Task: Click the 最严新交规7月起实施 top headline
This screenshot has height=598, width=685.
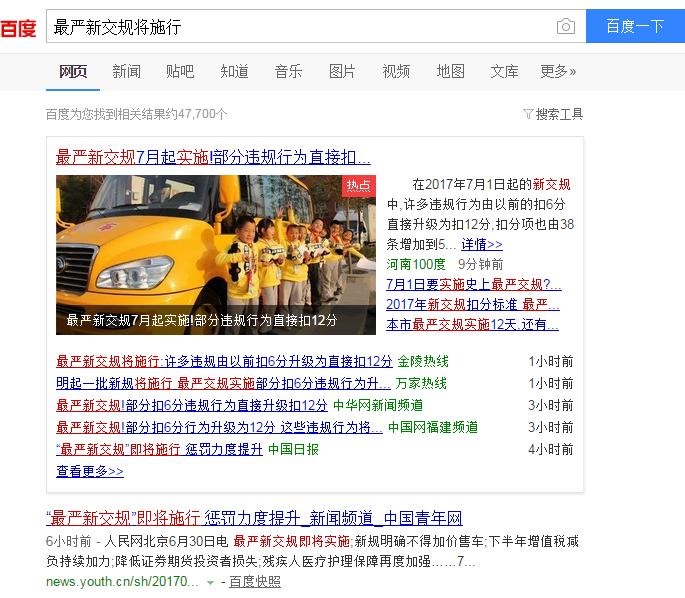Action: pyautogui.click(x=213, y=157)
